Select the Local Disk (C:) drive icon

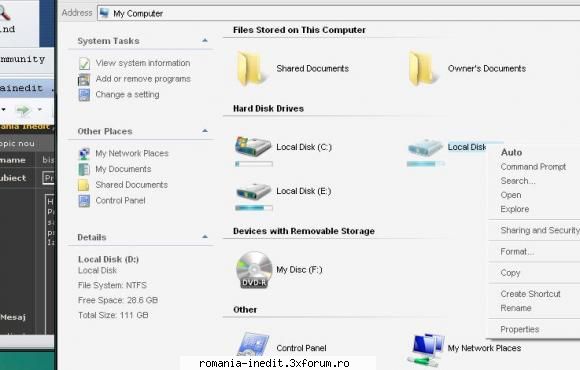pos(253,147)
